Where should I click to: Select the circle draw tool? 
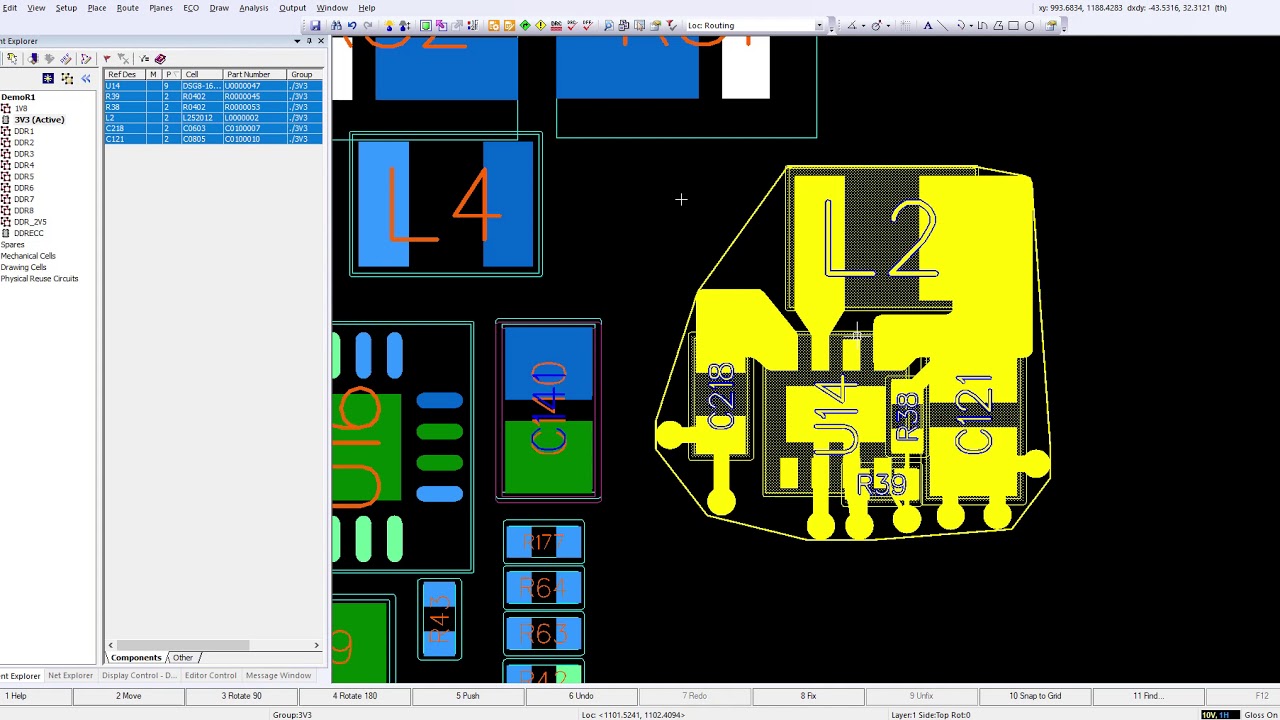click(1029, 25)
